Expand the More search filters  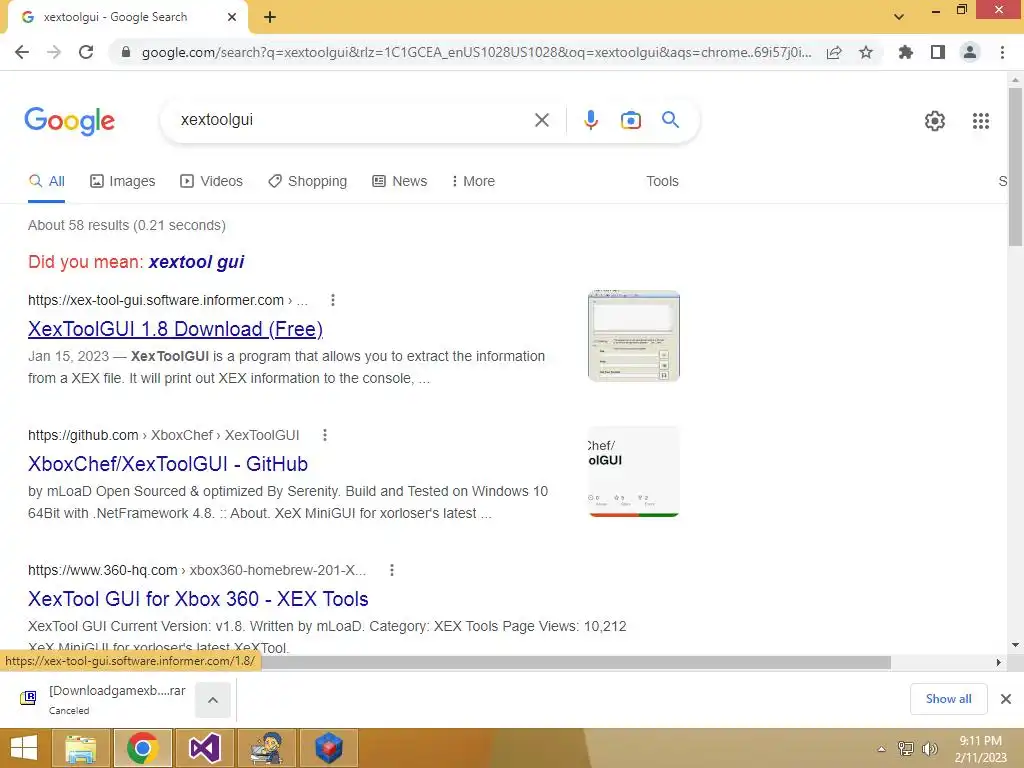point(473,181)
